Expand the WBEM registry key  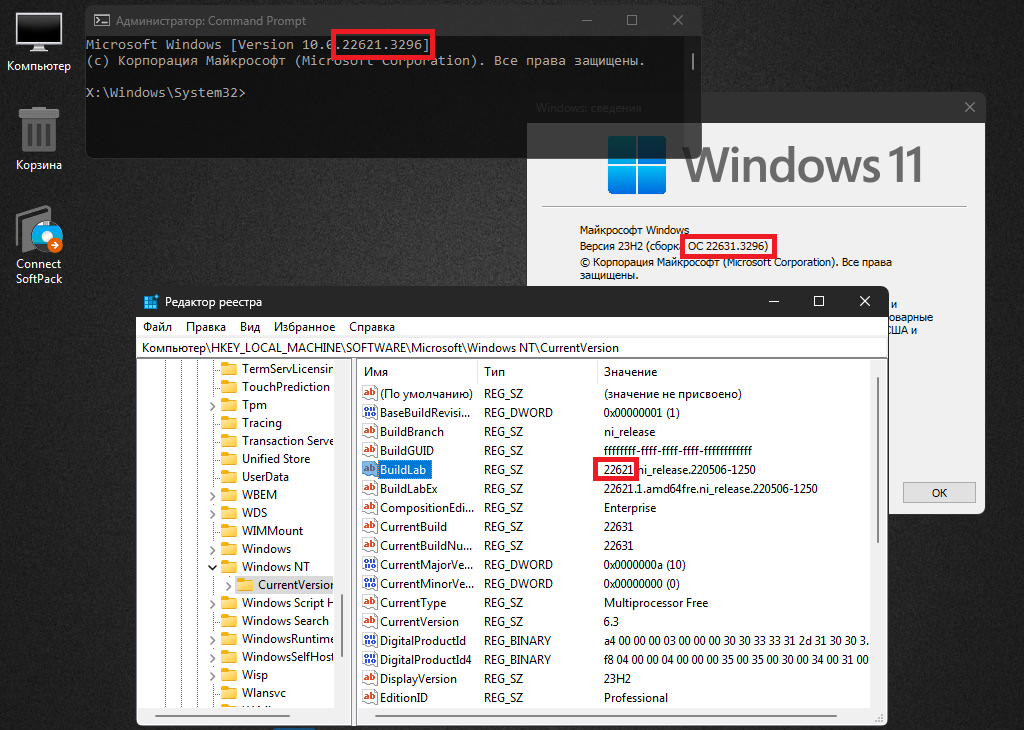coord(212,496)
